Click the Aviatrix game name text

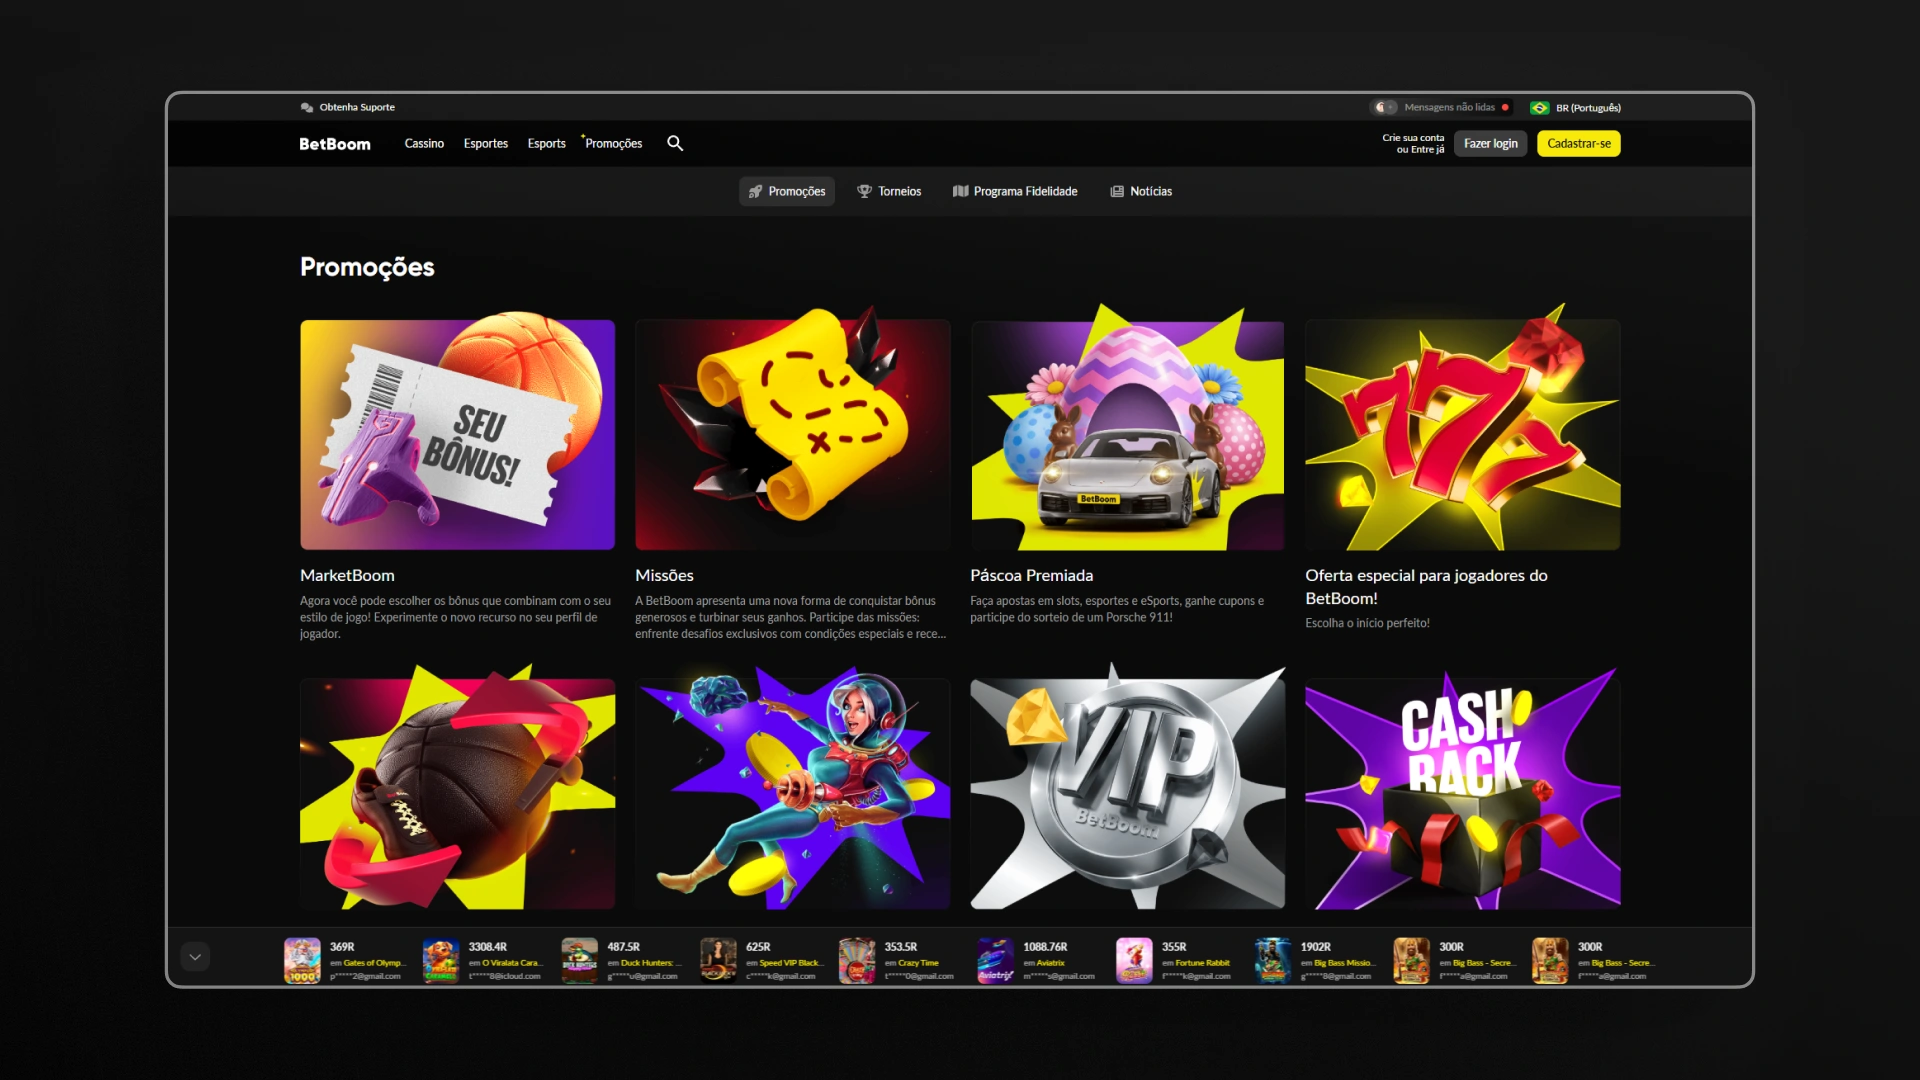coord(1050,963)
